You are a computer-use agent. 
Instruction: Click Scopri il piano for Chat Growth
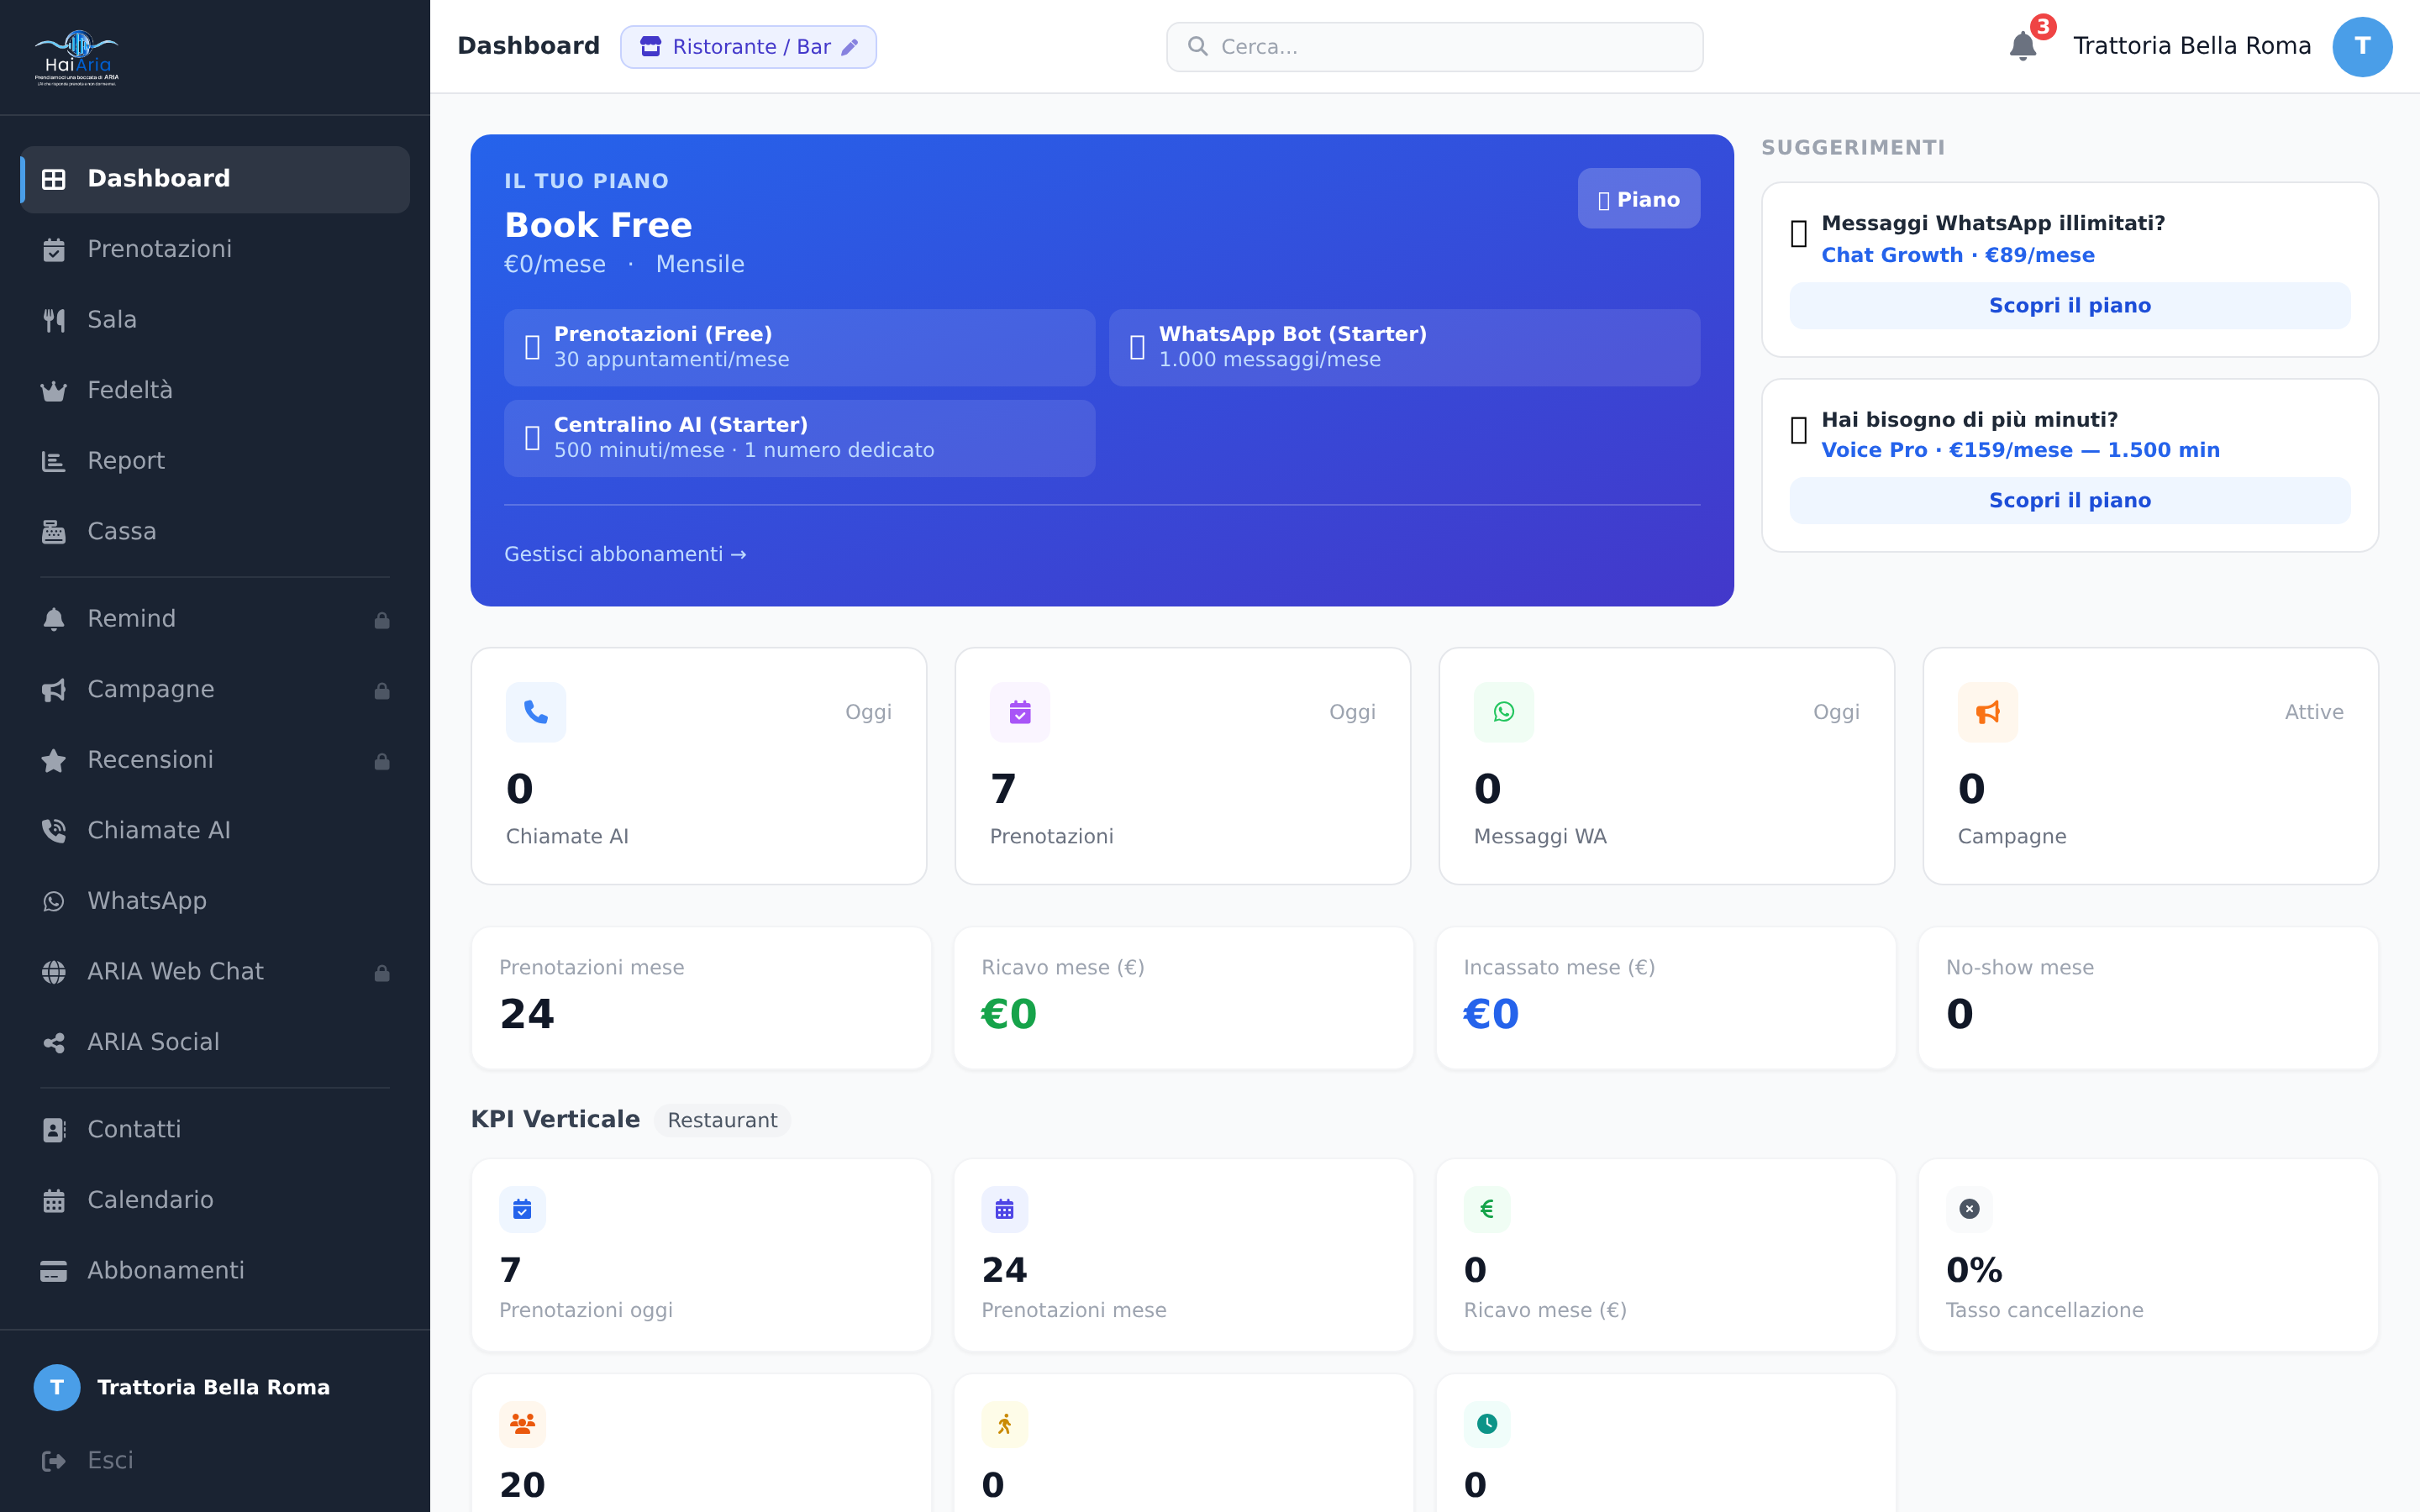point(2069,306)
